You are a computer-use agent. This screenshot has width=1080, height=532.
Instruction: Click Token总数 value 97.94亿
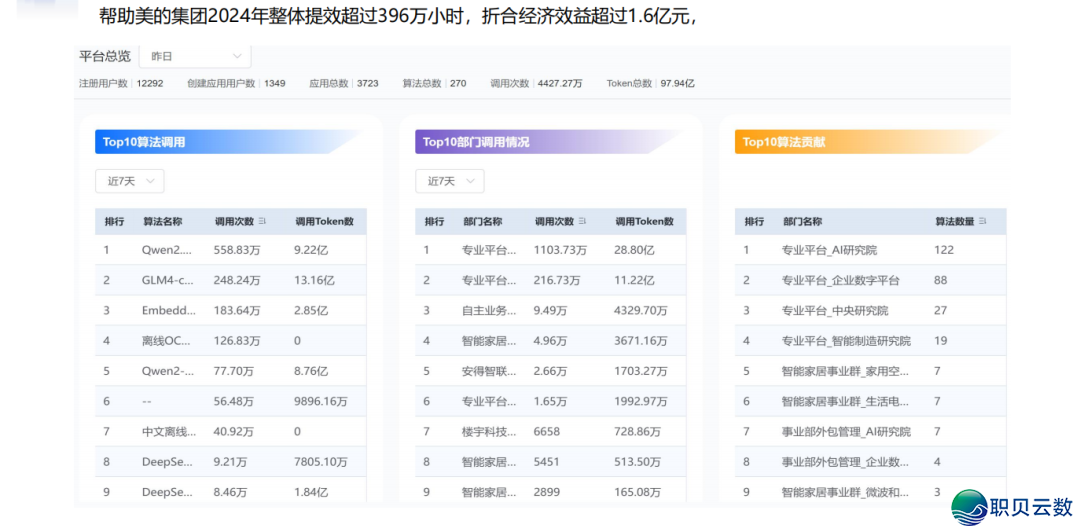click(x=677, y=83)
